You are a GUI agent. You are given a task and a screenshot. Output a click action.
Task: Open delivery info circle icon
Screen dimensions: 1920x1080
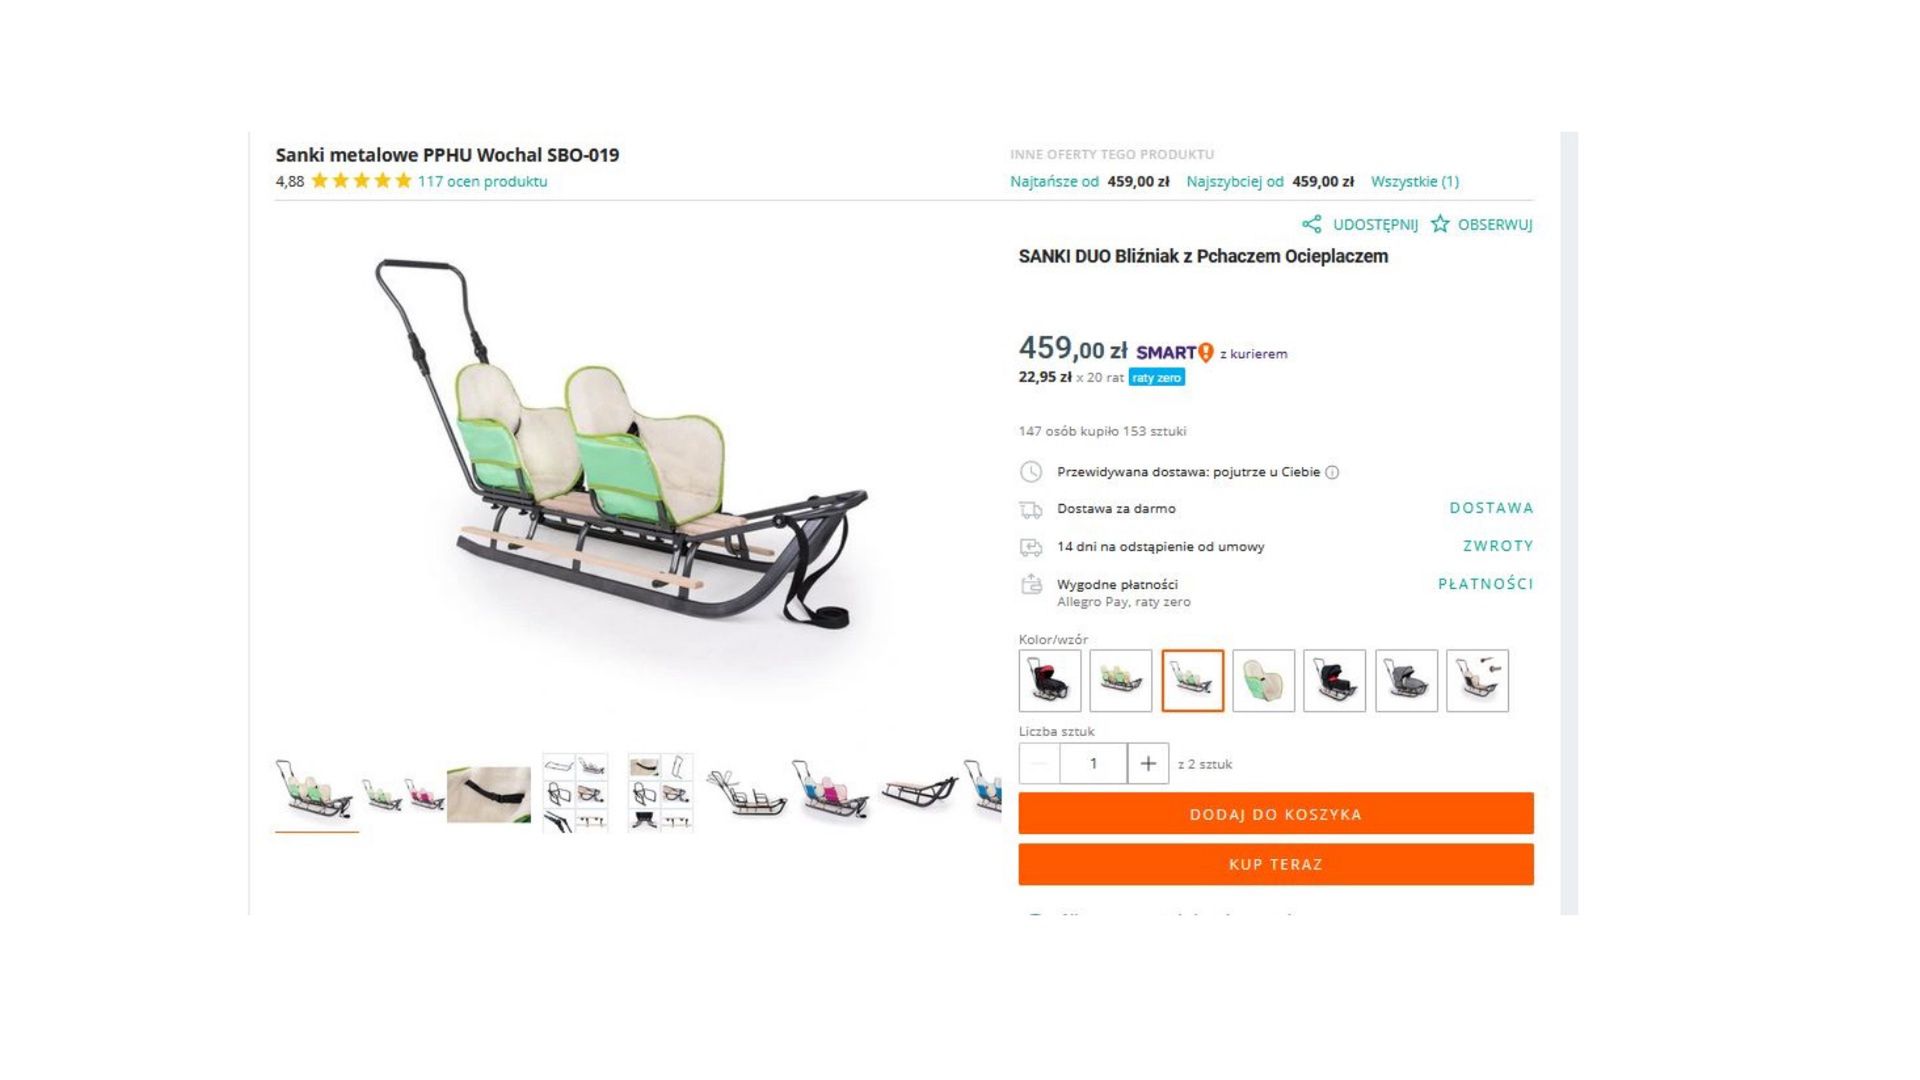click(1332, 472)
